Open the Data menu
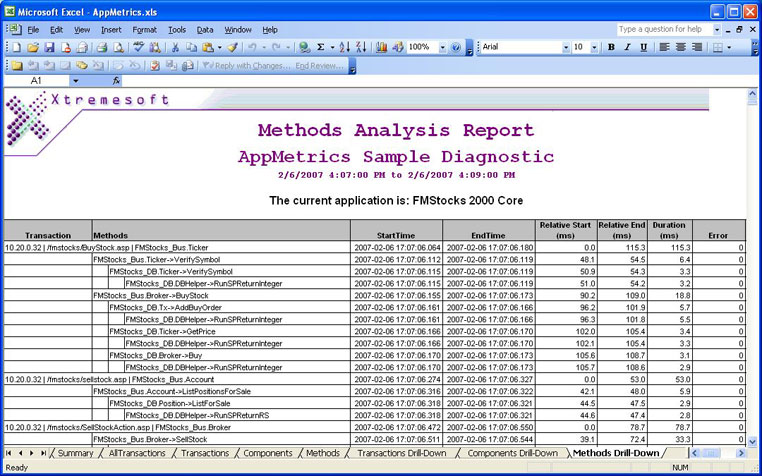This screenshot has height=476, width=762. (x=205, y=30)
